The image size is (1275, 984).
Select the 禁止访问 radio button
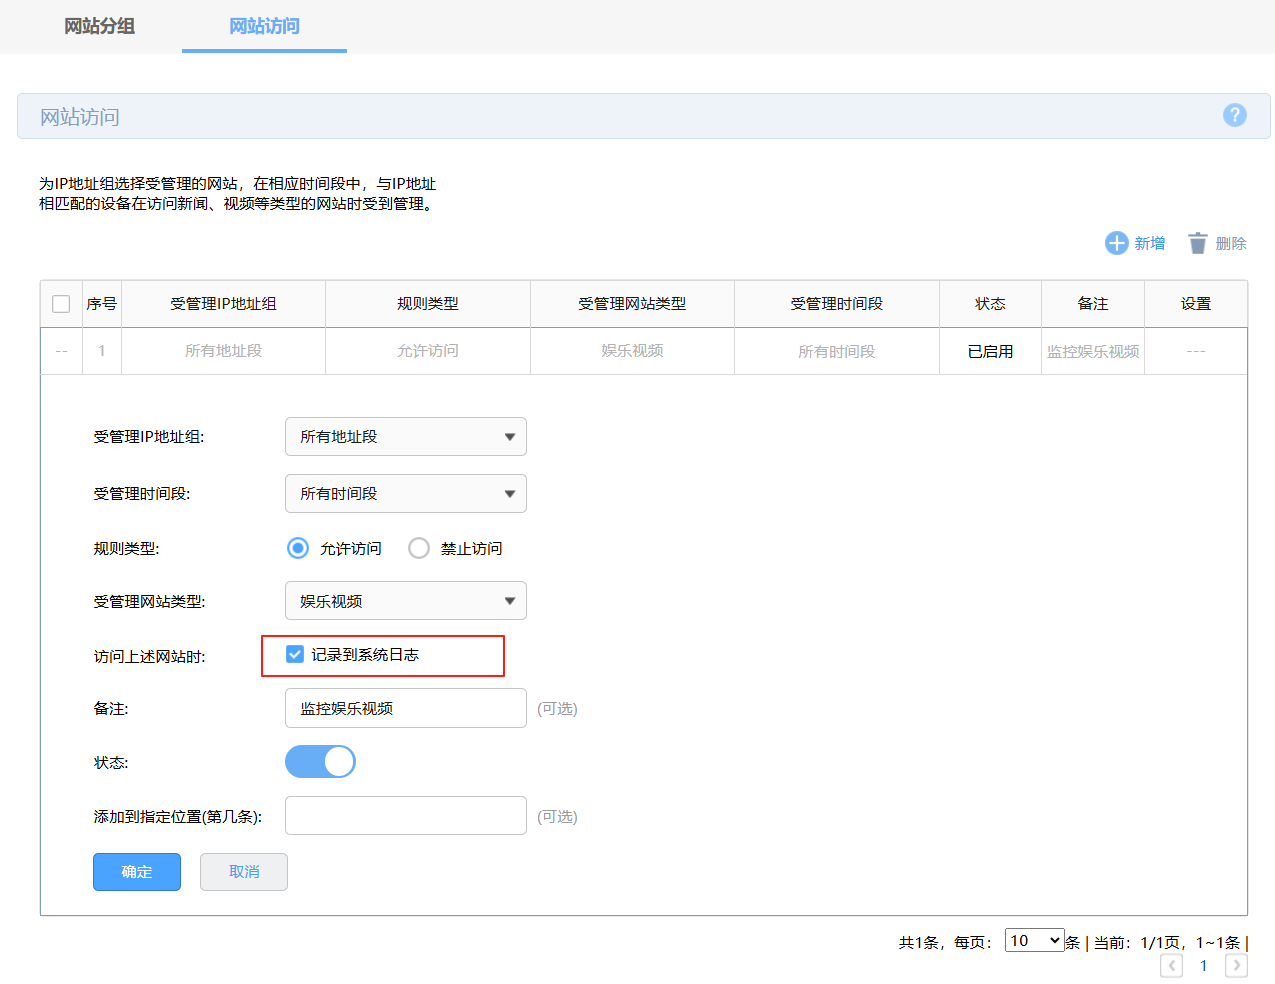419,548
